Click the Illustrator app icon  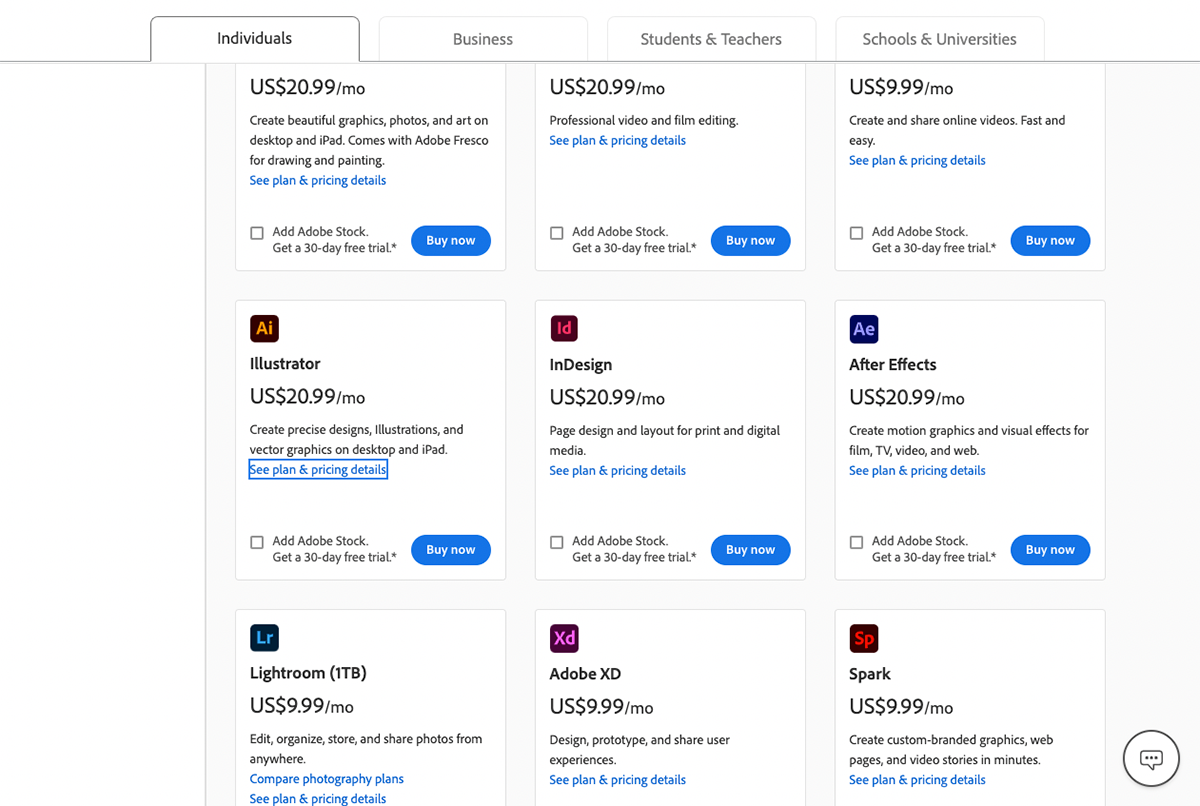coord(264,328)
